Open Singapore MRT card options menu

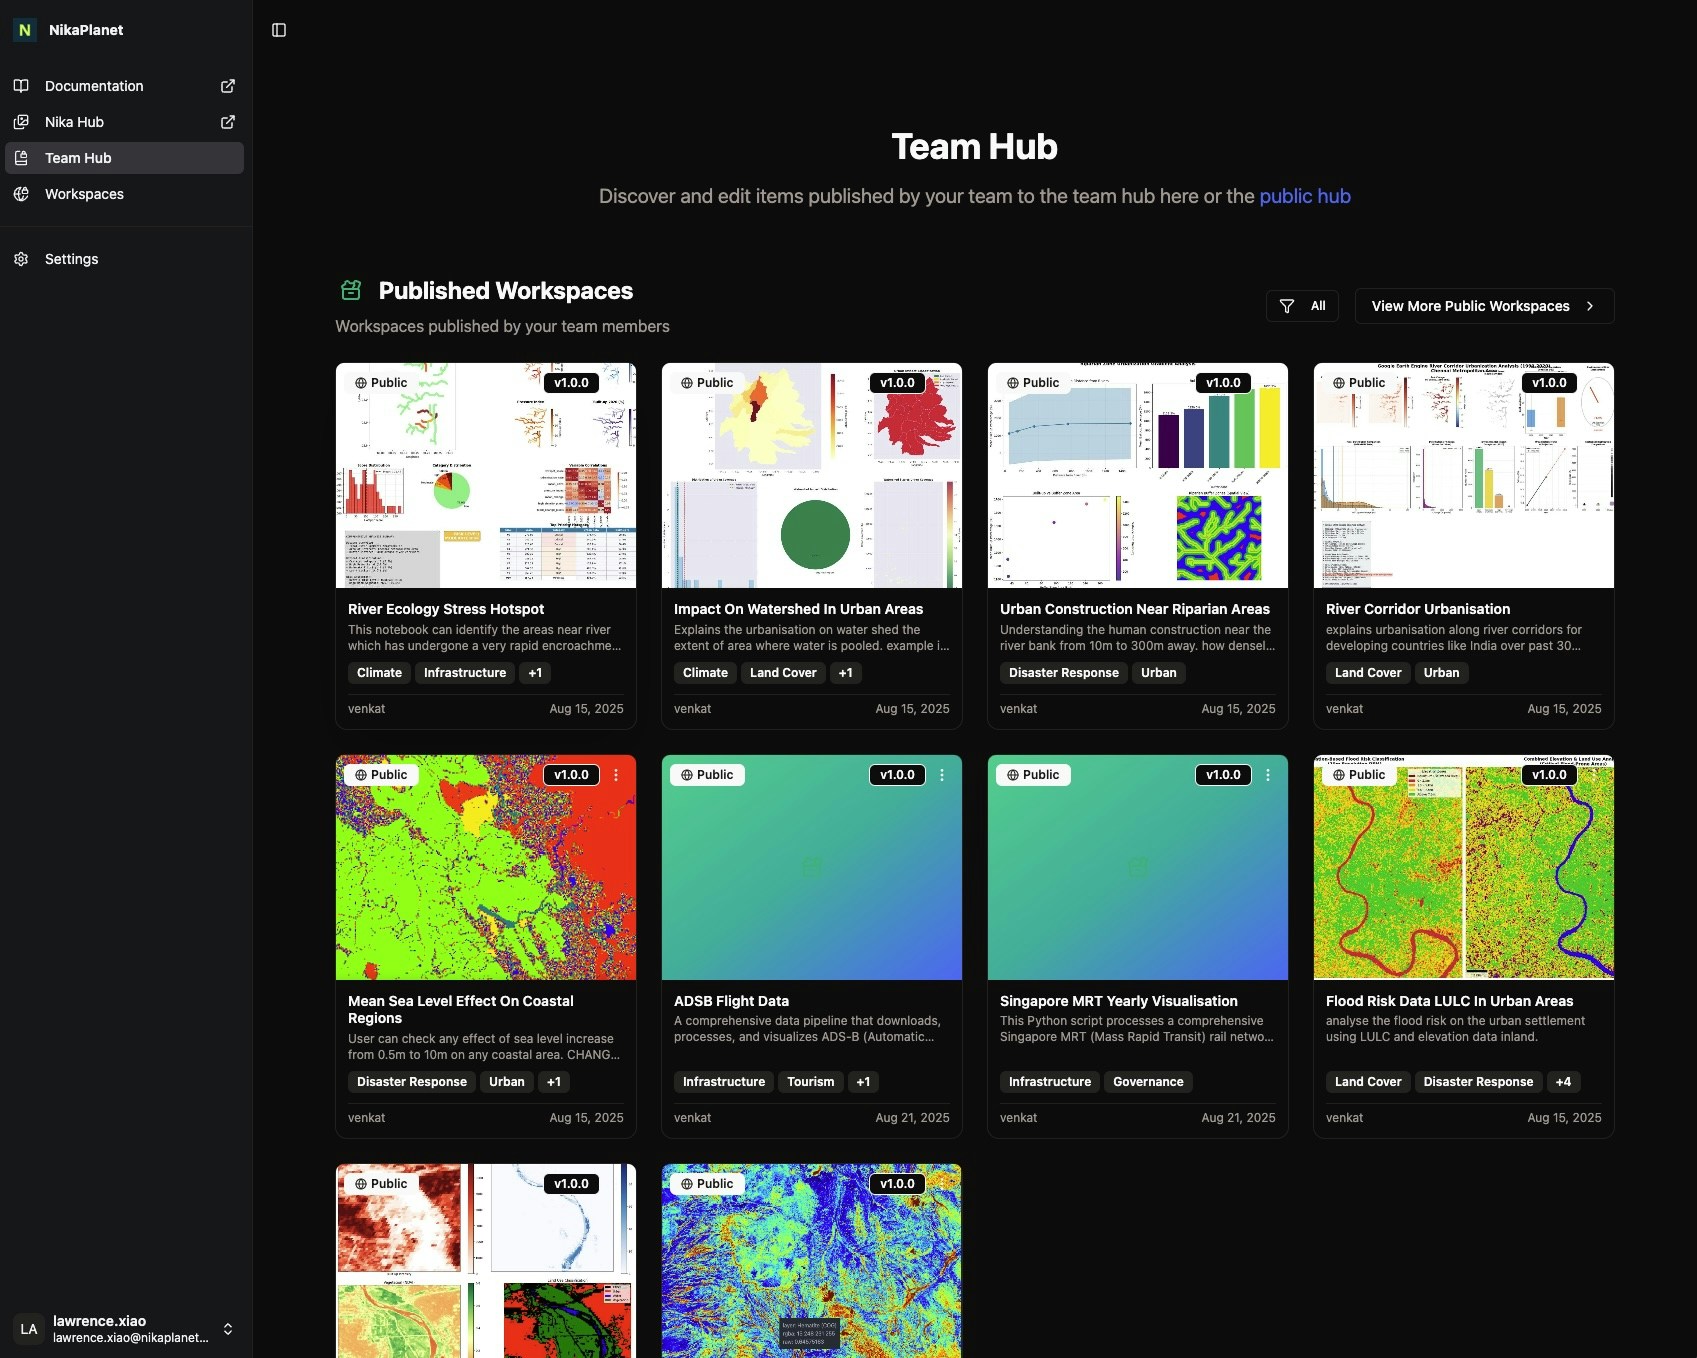pos(1268,775)
